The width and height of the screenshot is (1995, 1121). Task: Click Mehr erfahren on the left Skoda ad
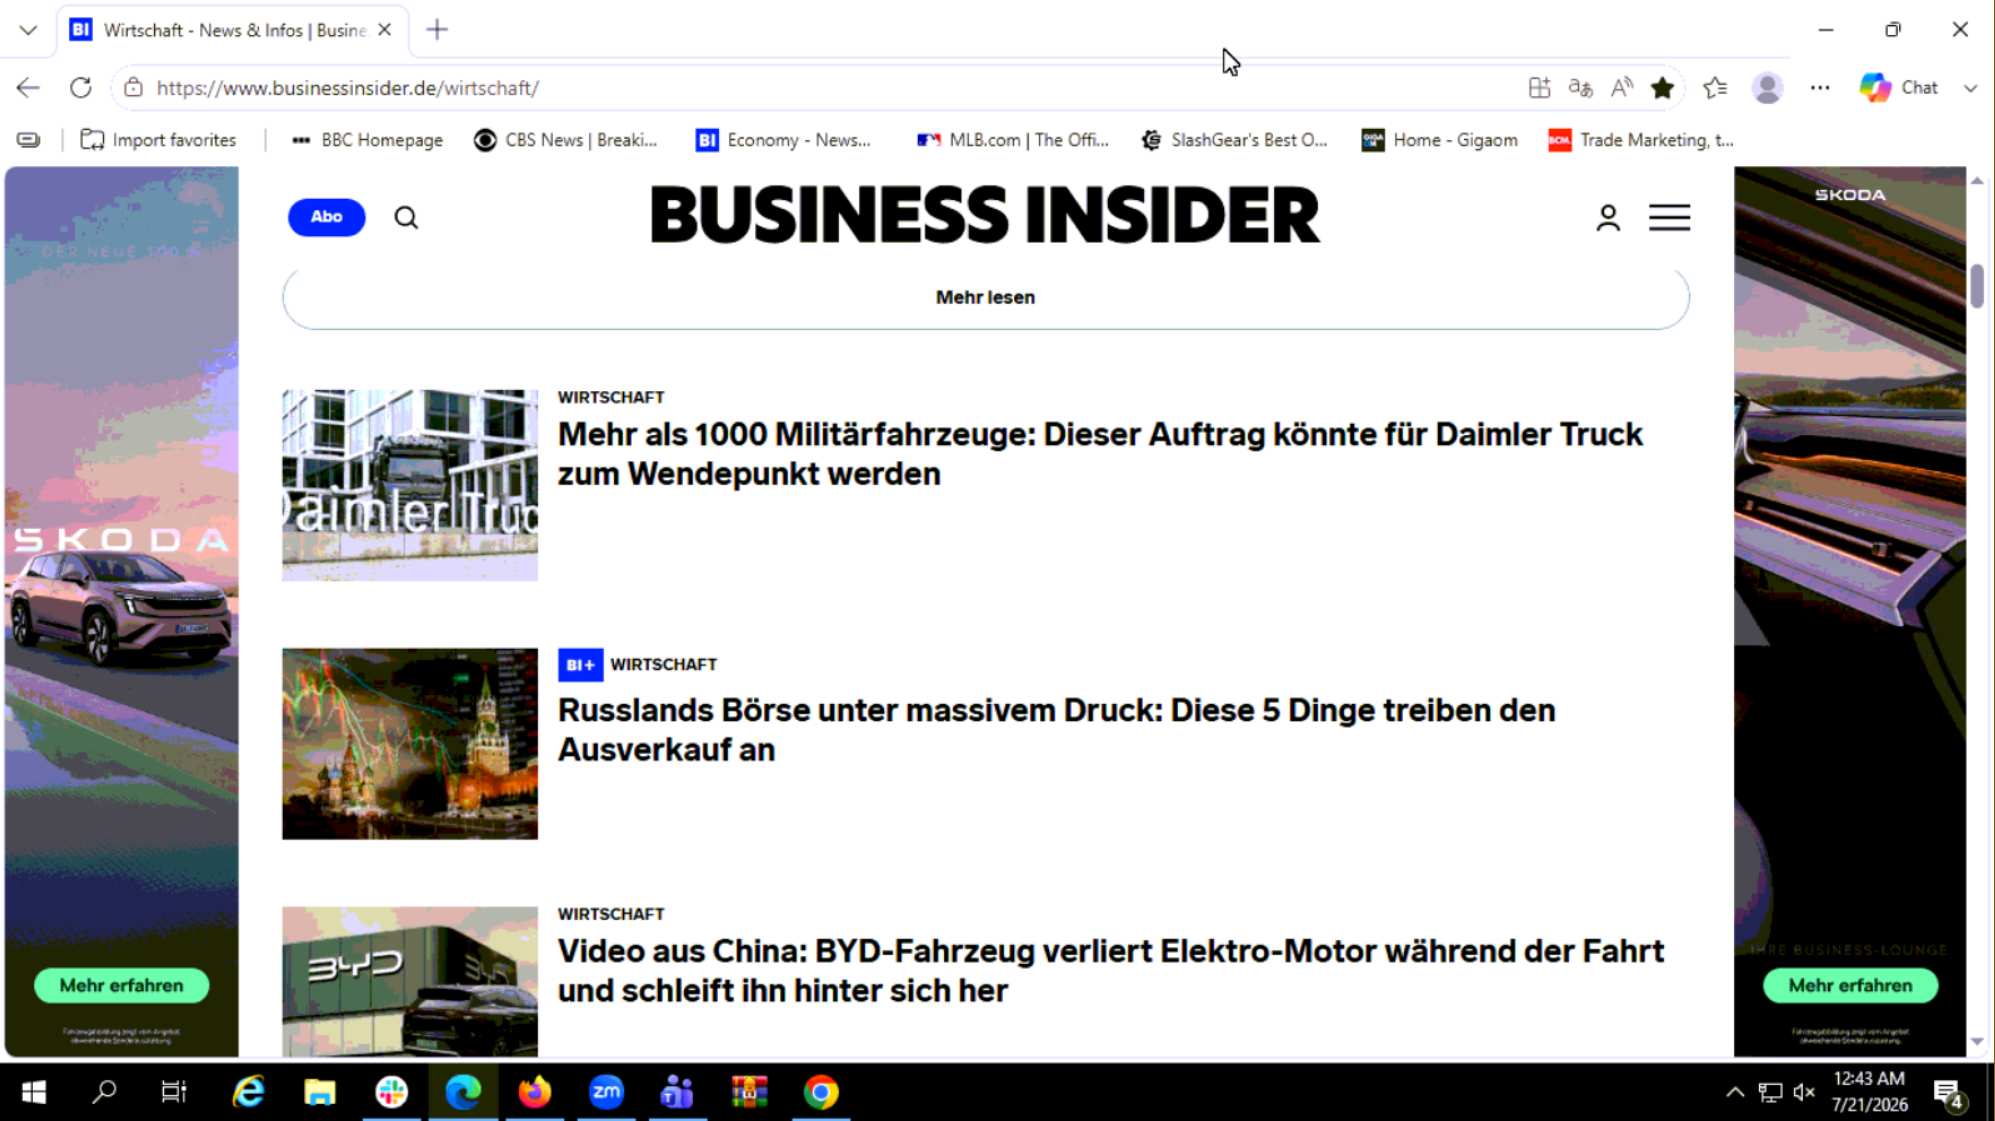tap(122, 985)
